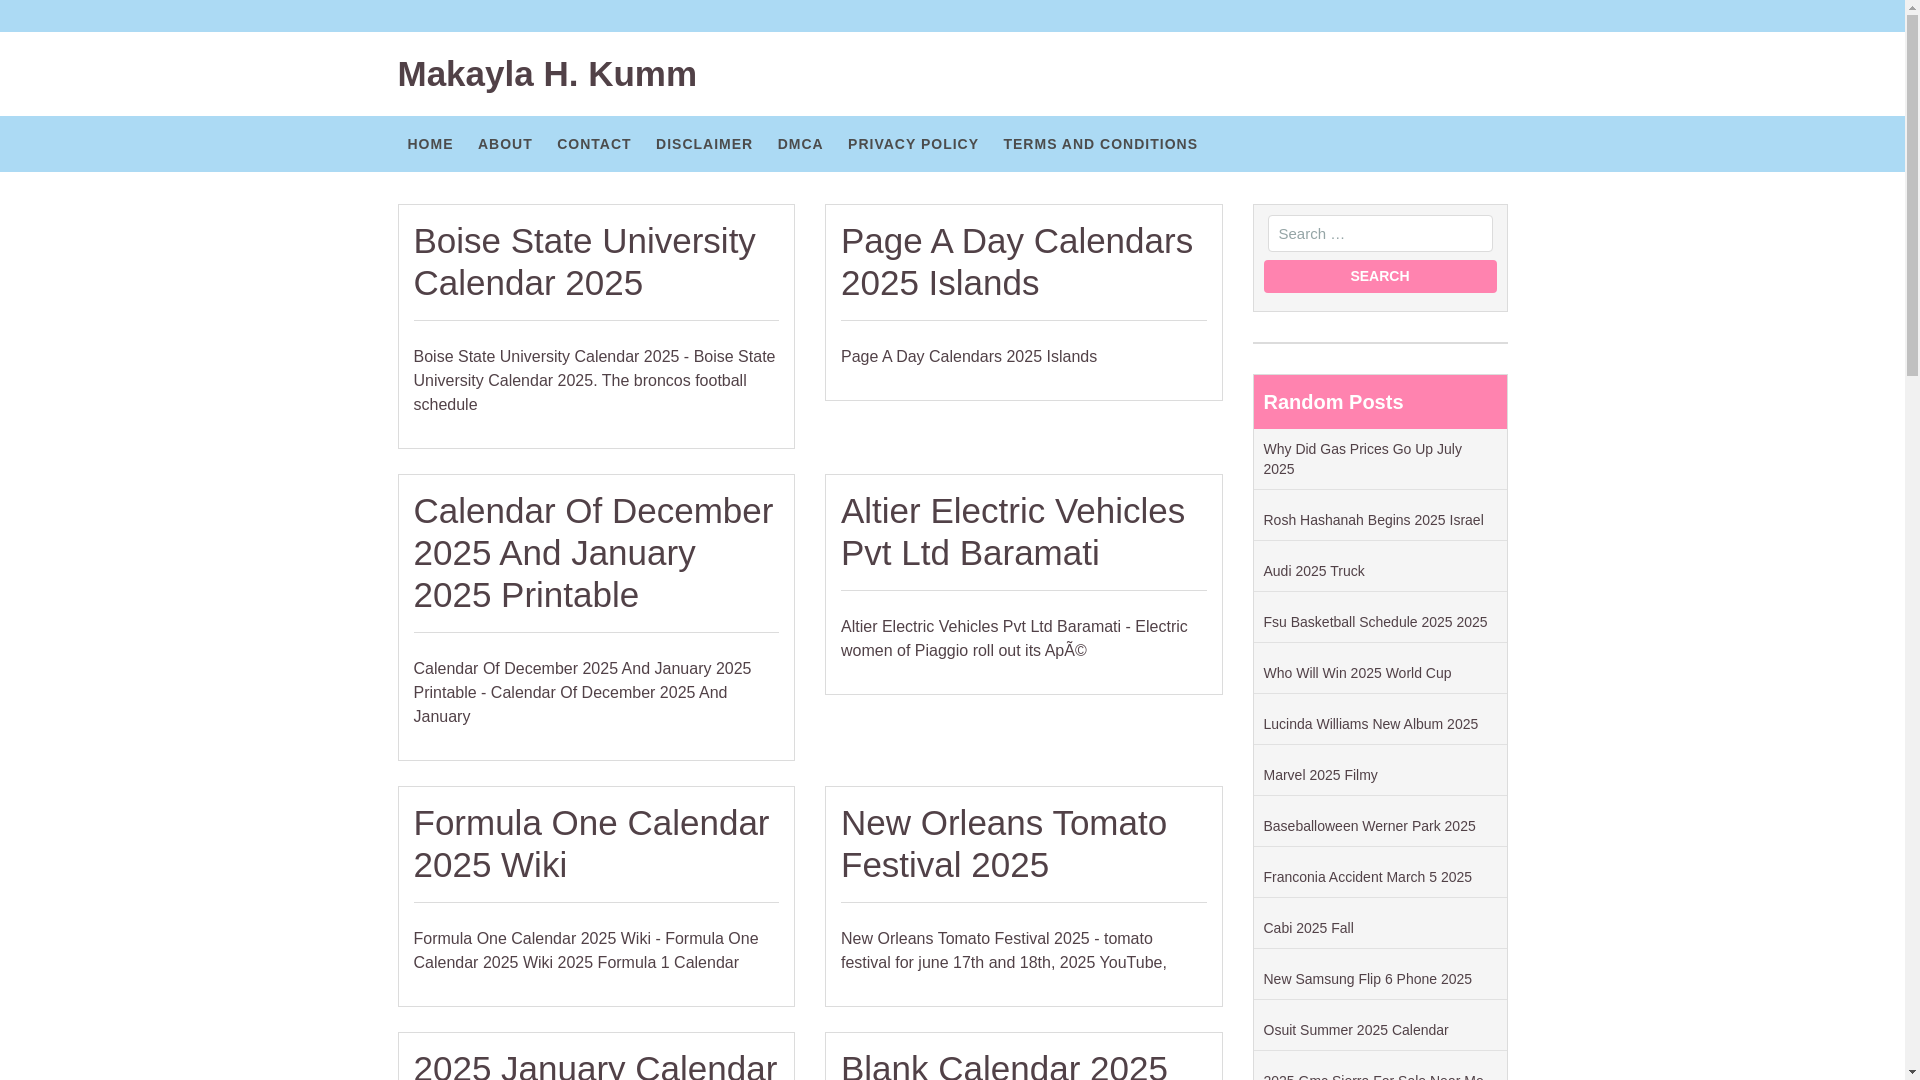Open Rosh Hashanah Begins 2025 Israel link
1920x1080 pixels.
point(1373,520)
